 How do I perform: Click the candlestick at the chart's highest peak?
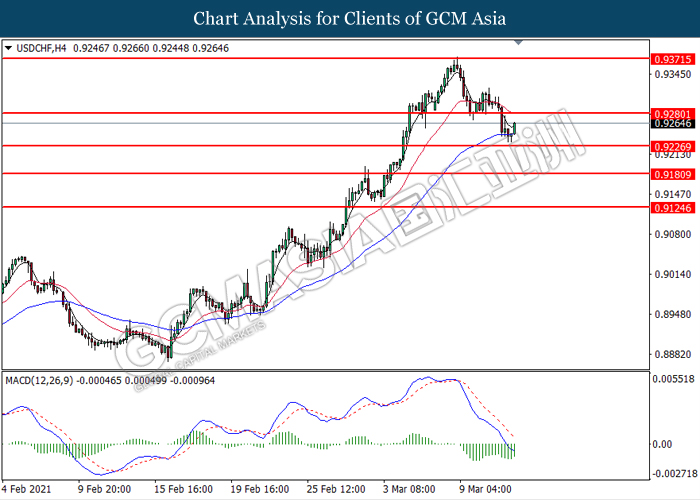click(456, 68)
